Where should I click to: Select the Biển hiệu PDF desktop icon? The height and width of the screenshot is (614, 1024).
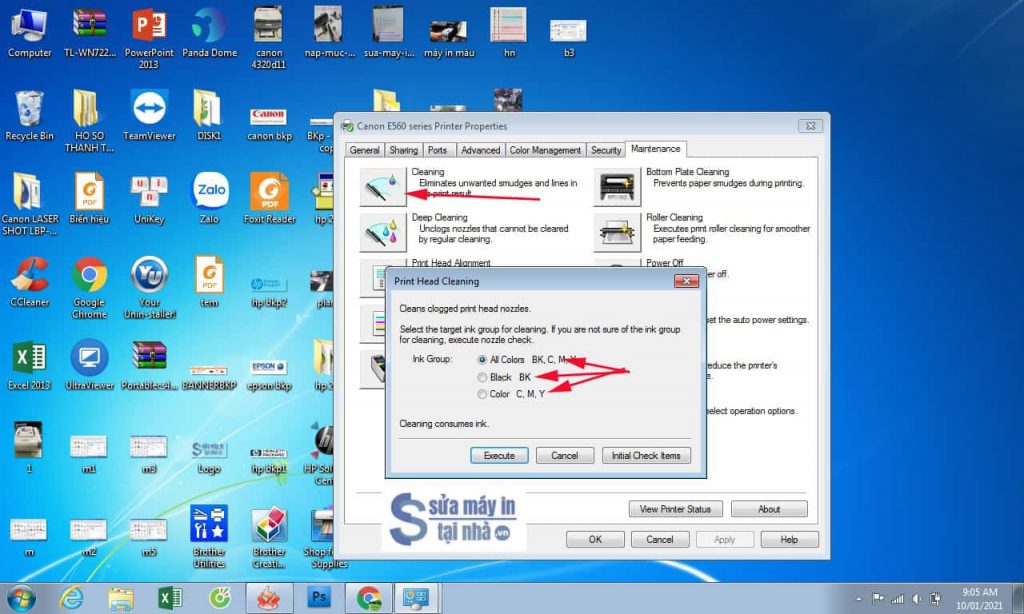89,199
